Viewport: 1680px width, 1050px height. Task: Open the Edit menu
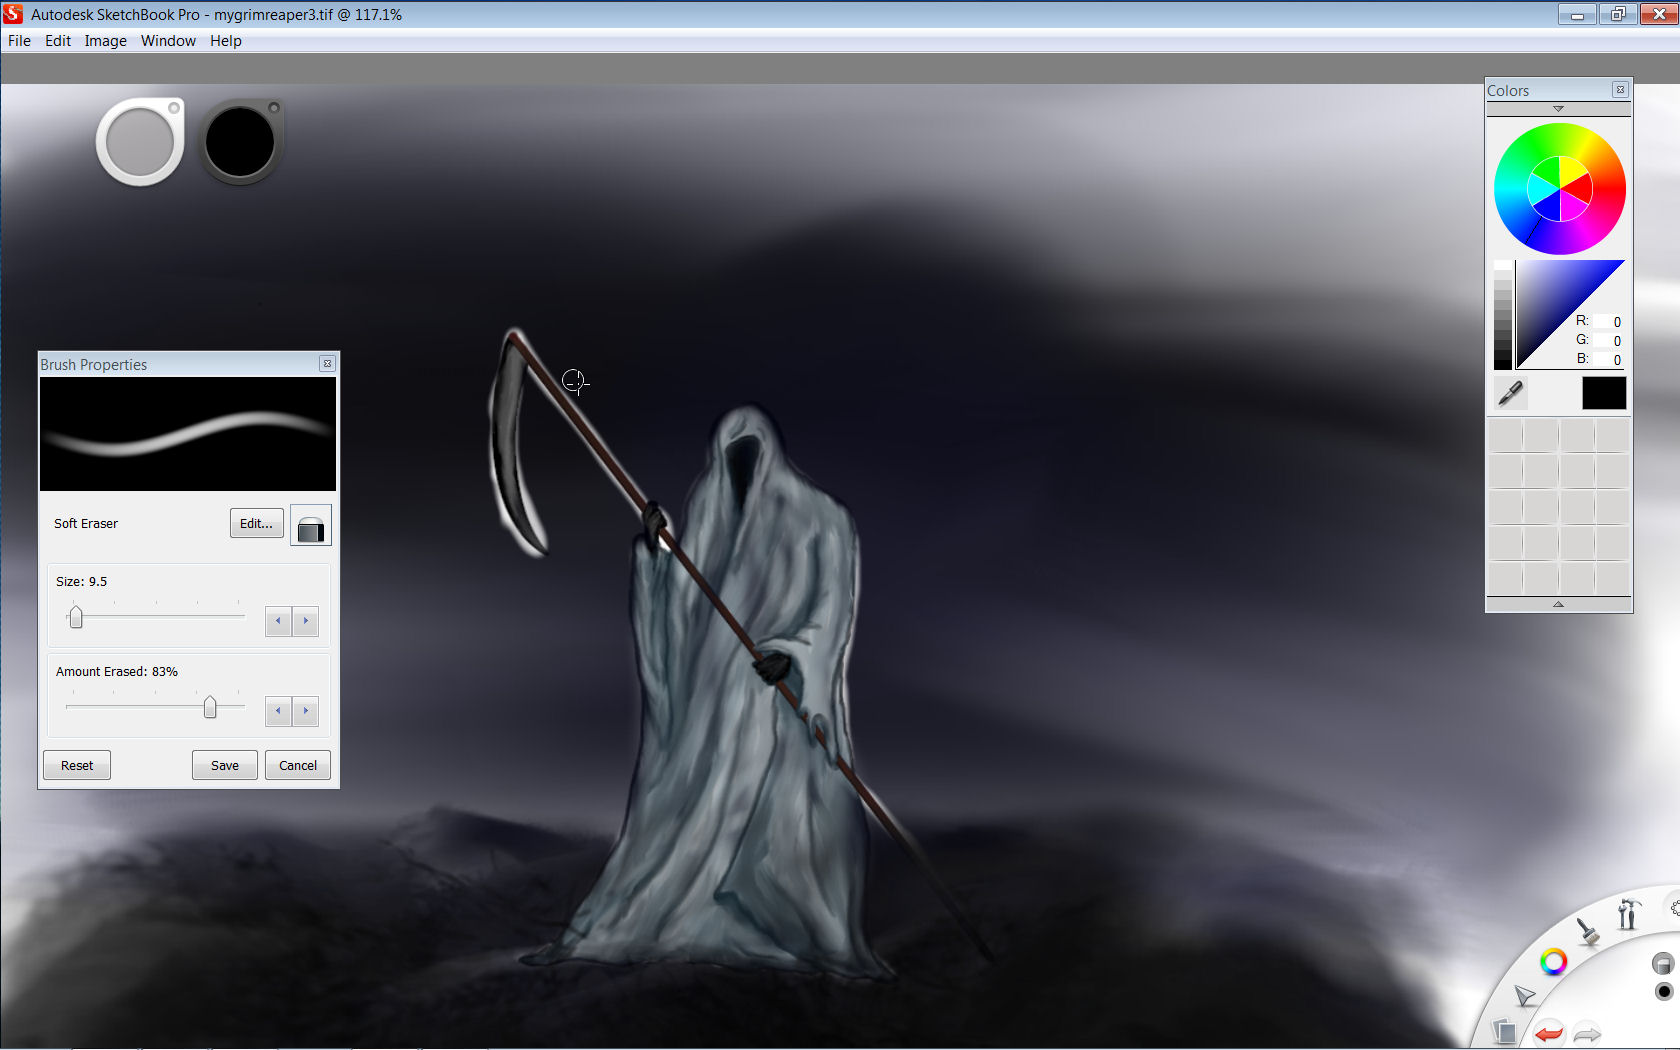point(58,41)
